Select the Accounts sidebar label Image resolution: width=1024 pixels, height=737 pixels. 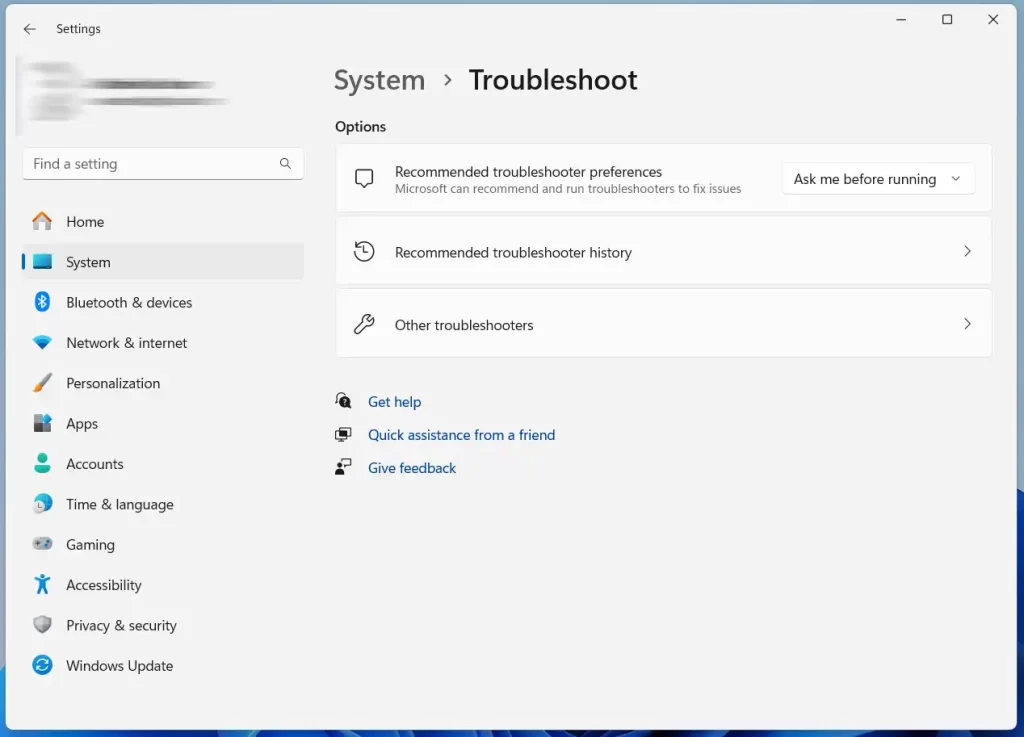[95, 464]
